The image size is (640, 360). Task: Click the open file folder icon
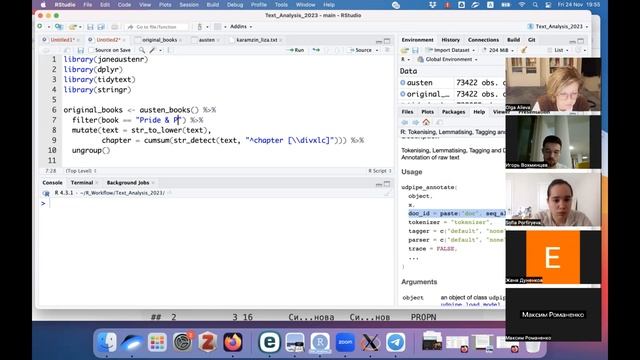click(x=73, y=27)
